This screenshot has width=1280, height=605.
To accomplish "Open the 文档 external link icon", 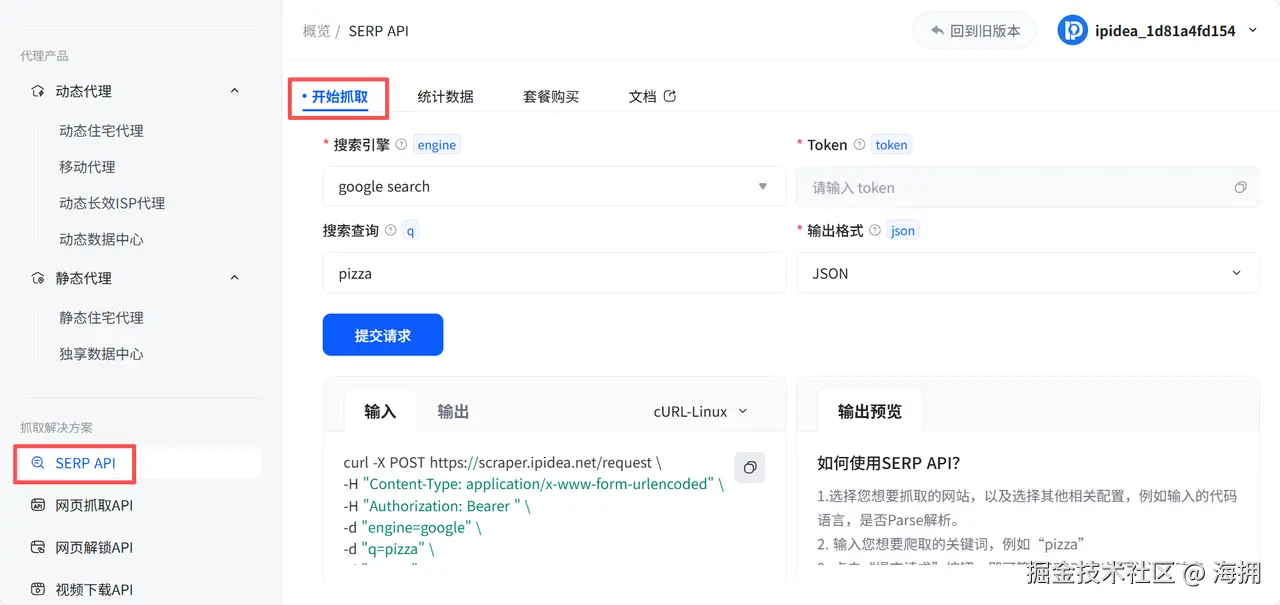I will pos(670,96).
